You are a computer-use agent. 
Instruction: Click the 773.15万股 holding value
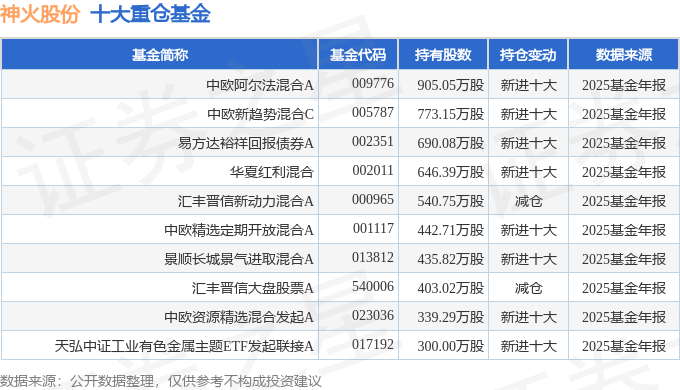point(451,114)
